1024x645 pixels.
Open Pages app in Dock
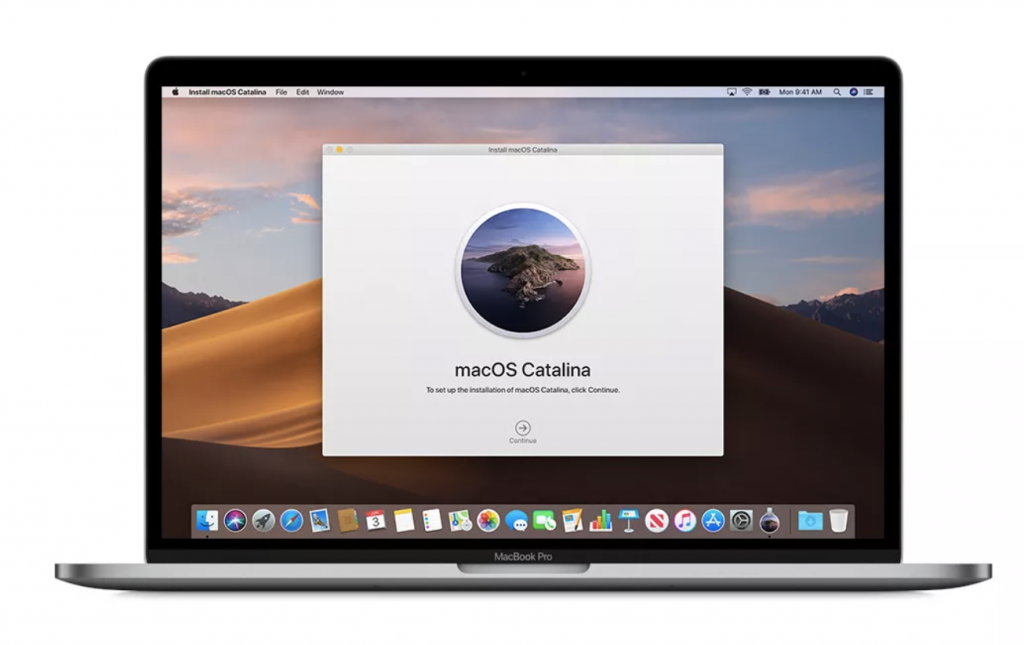(x=573, y=520)
